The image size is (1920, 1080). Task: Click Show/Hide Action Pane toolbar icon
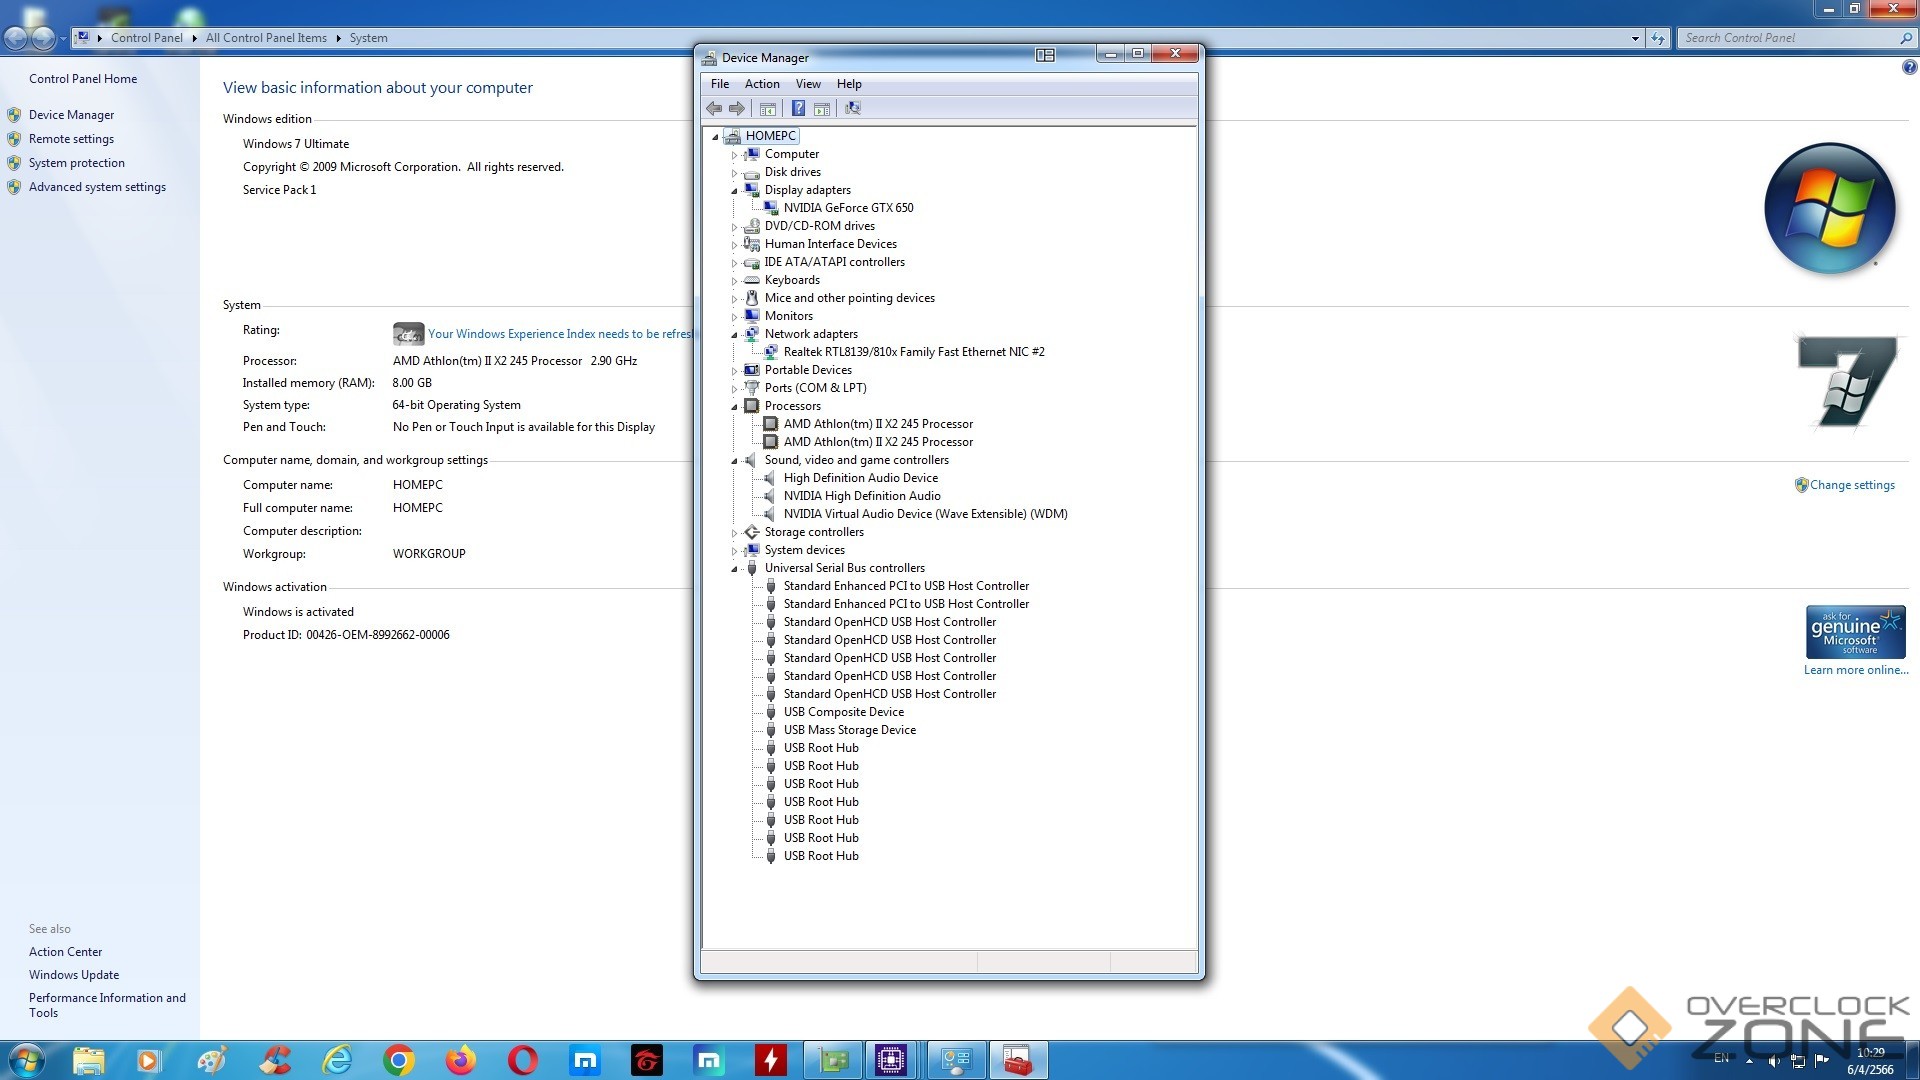point(822,108)
